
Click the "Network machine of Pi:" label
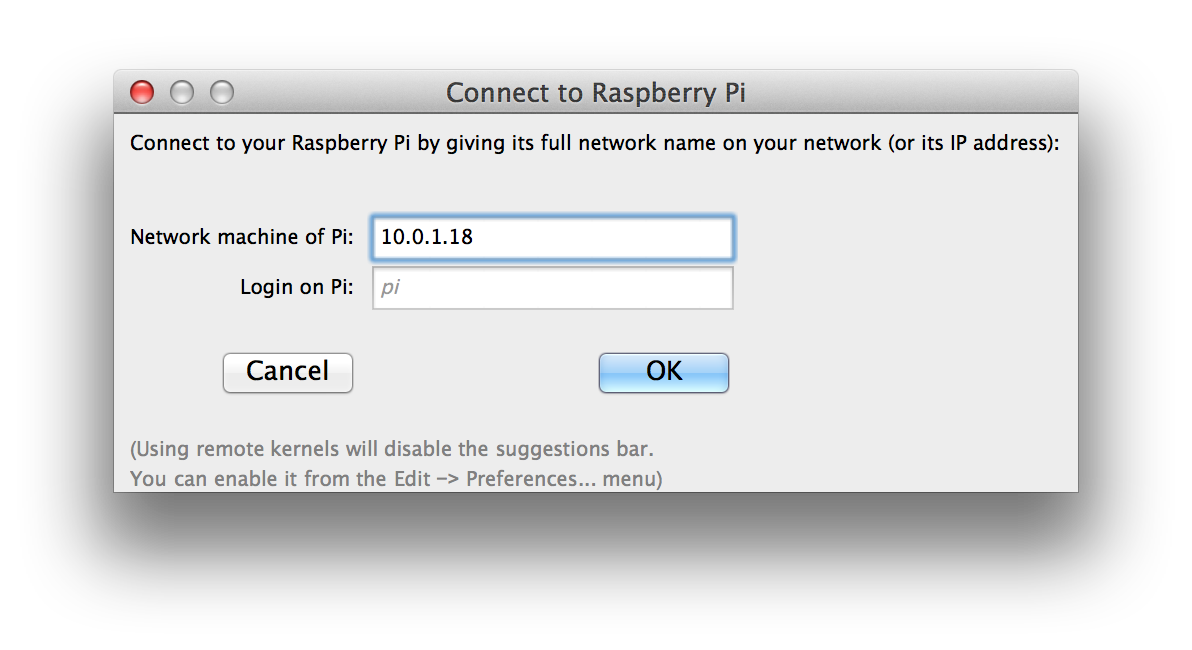[x=242, y=237]
